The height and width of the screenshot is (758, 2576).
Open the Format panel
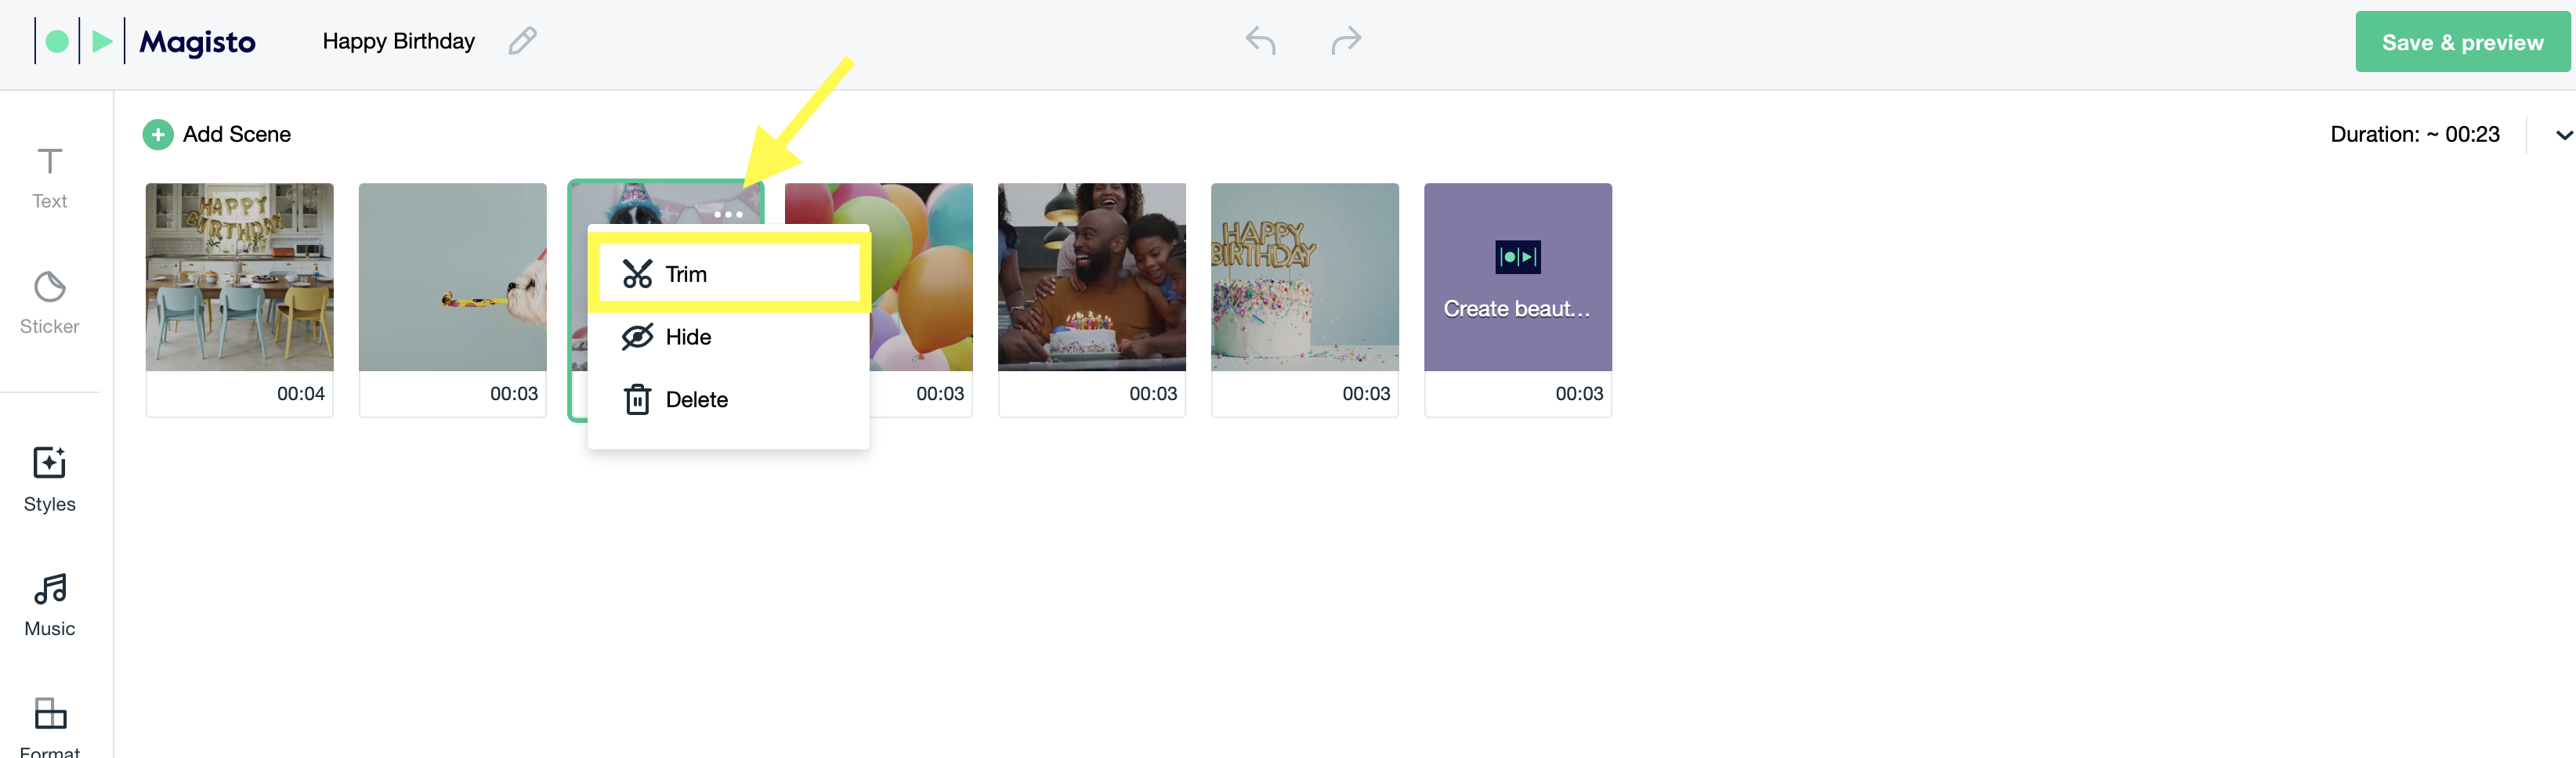click(x=49, y=727)
